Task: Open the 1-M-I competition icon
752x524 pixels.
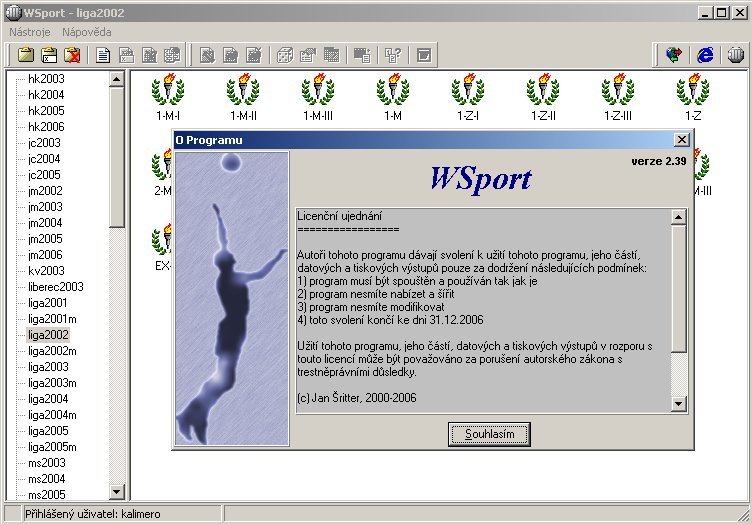Action: 168,97
